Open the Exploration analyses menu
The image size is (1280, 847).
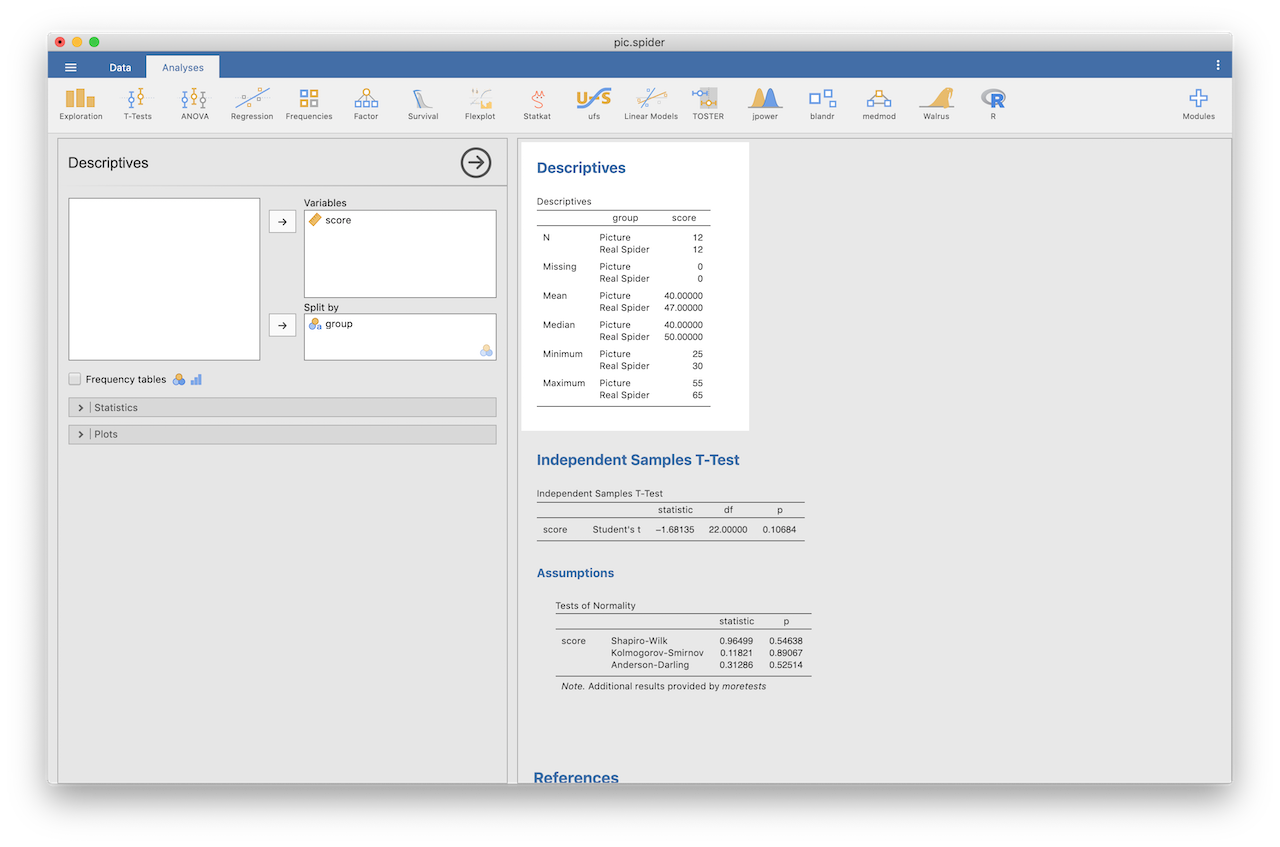click(x=80, y=103)
